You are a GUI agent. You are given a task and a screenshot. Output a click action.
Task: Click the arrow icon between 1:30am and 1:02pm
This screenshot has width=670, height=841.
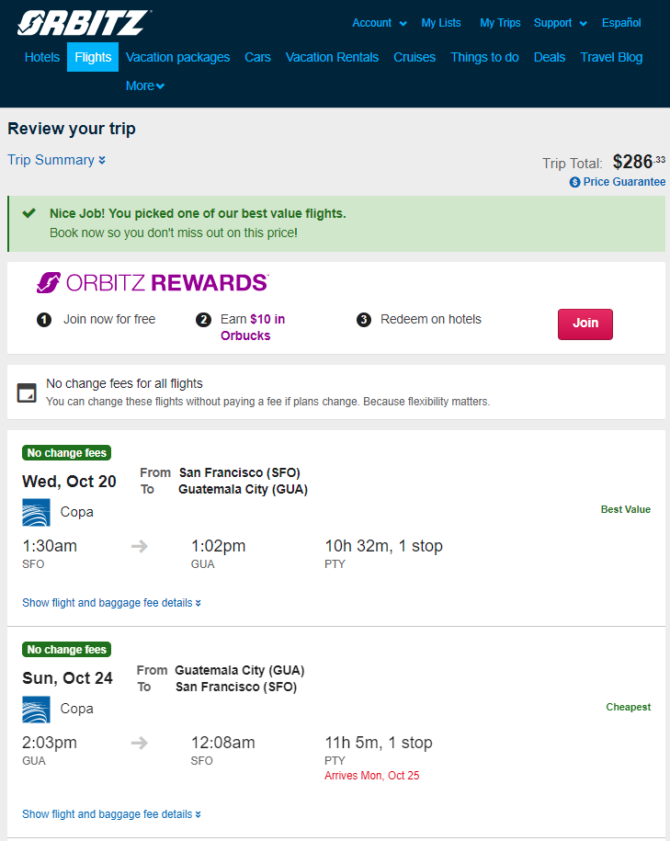click(x=139, y=547)
